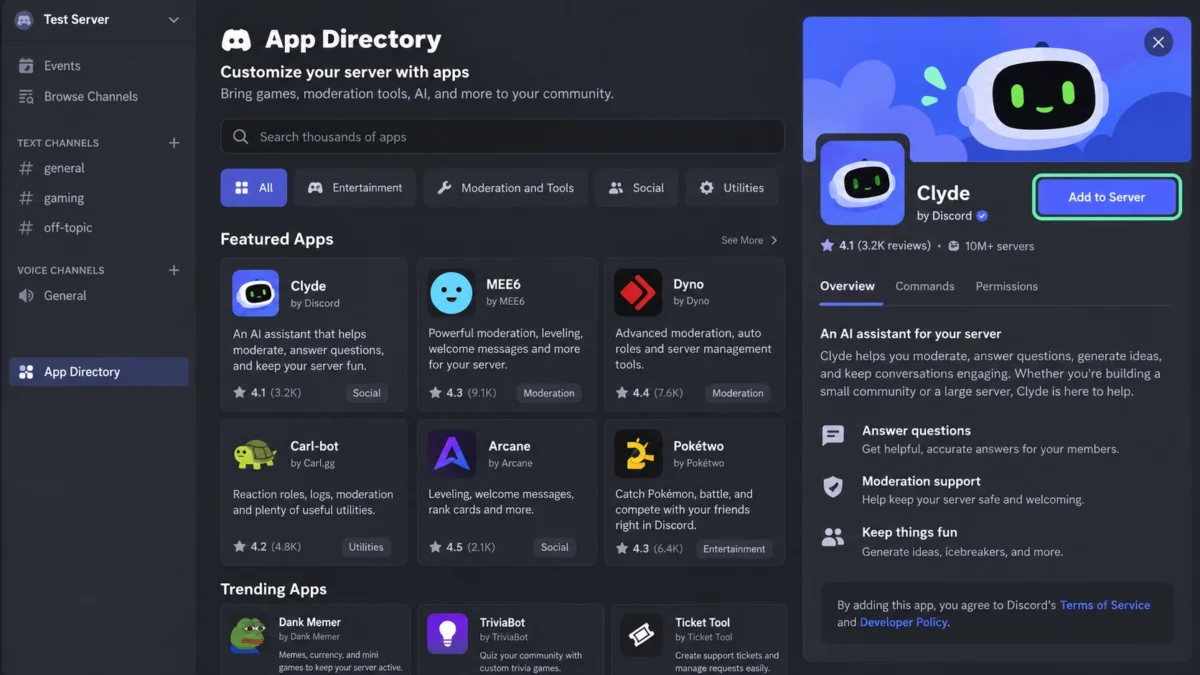Click the Moderation tag on Dyno card
1200x675 pixels.
(x=737, y=393)
